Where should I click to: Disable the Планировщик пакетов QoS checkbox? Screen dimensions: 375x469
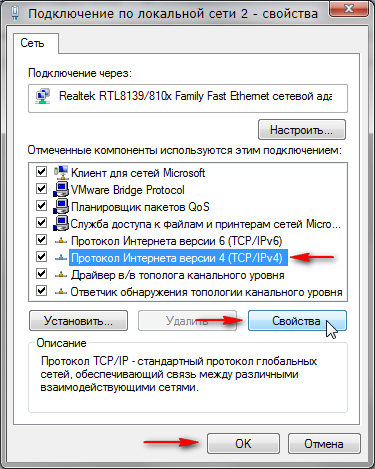click(41, 206)
